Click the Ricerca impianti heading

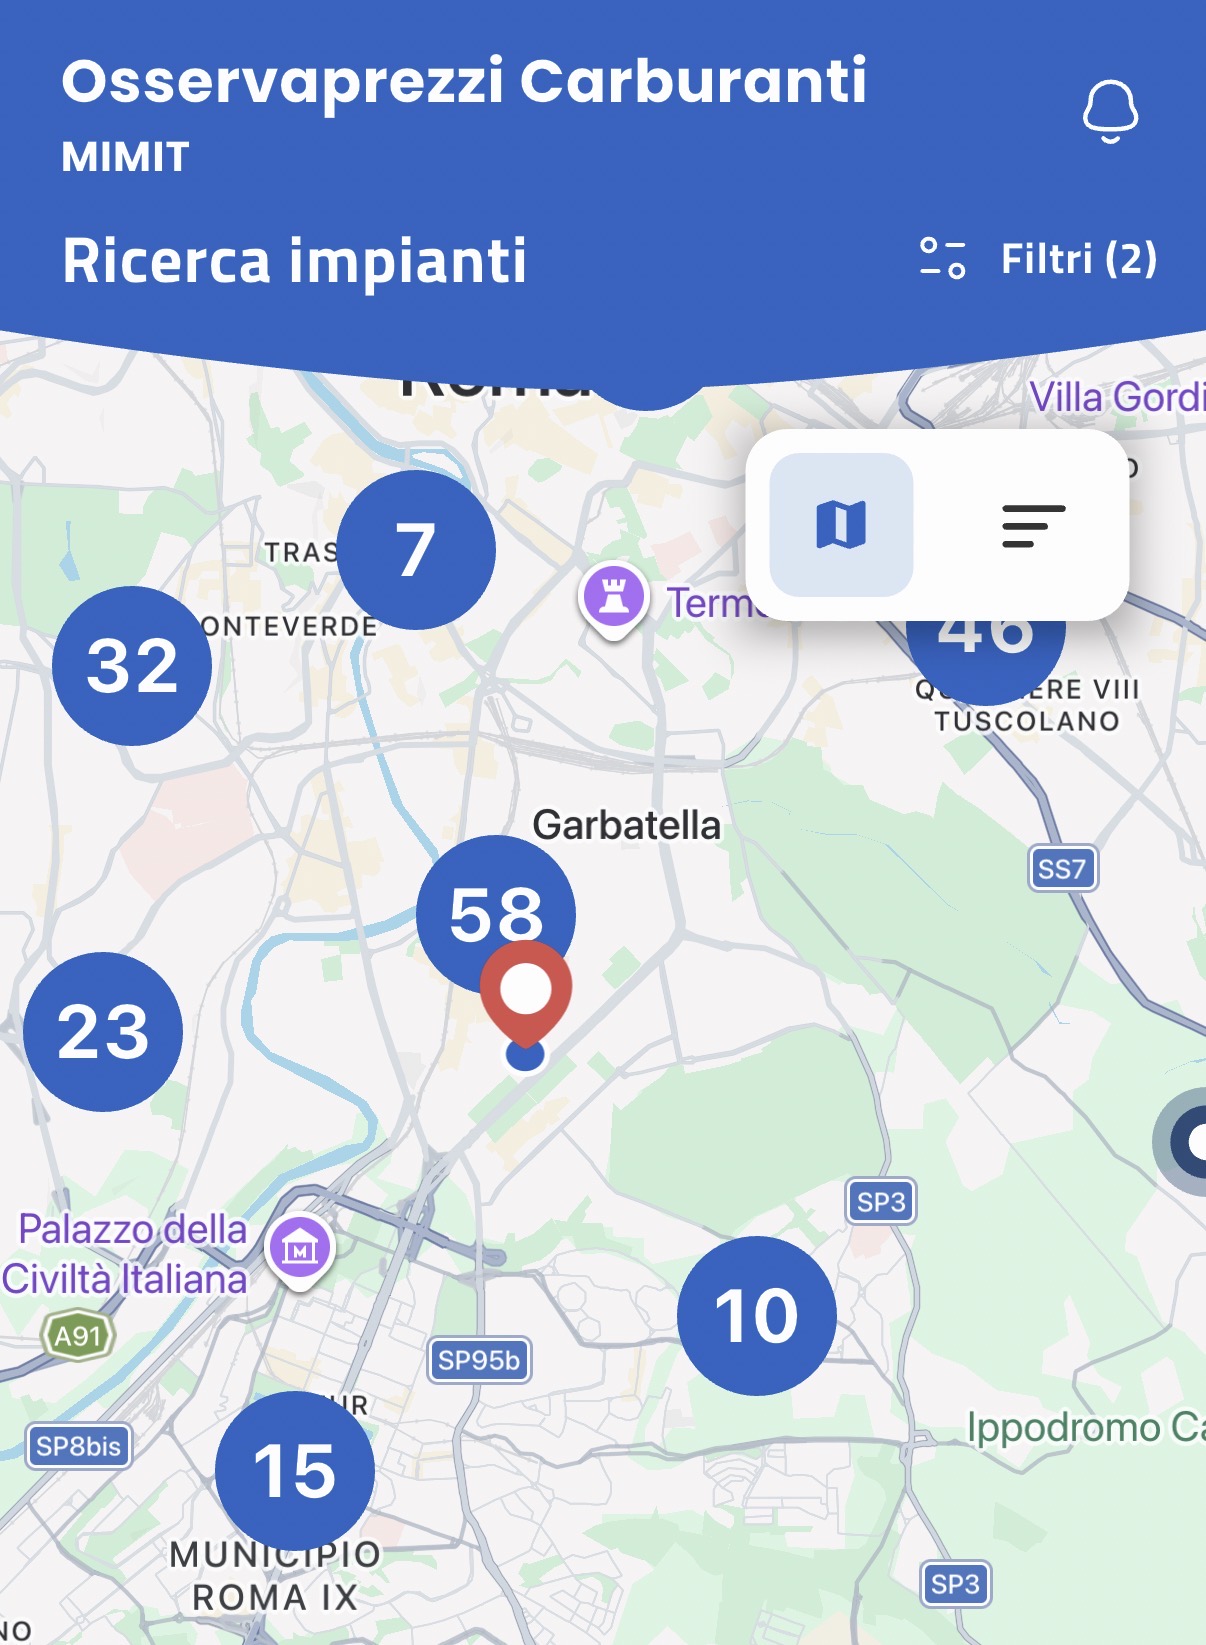(294, 260)
